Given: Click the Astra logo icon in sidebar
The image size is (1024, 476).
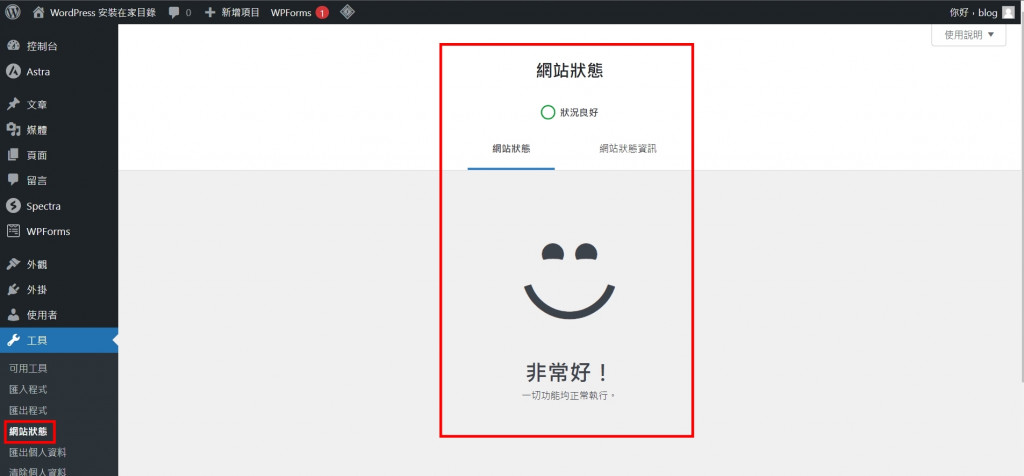Looking at the screenshot, I should coord(13,72).
